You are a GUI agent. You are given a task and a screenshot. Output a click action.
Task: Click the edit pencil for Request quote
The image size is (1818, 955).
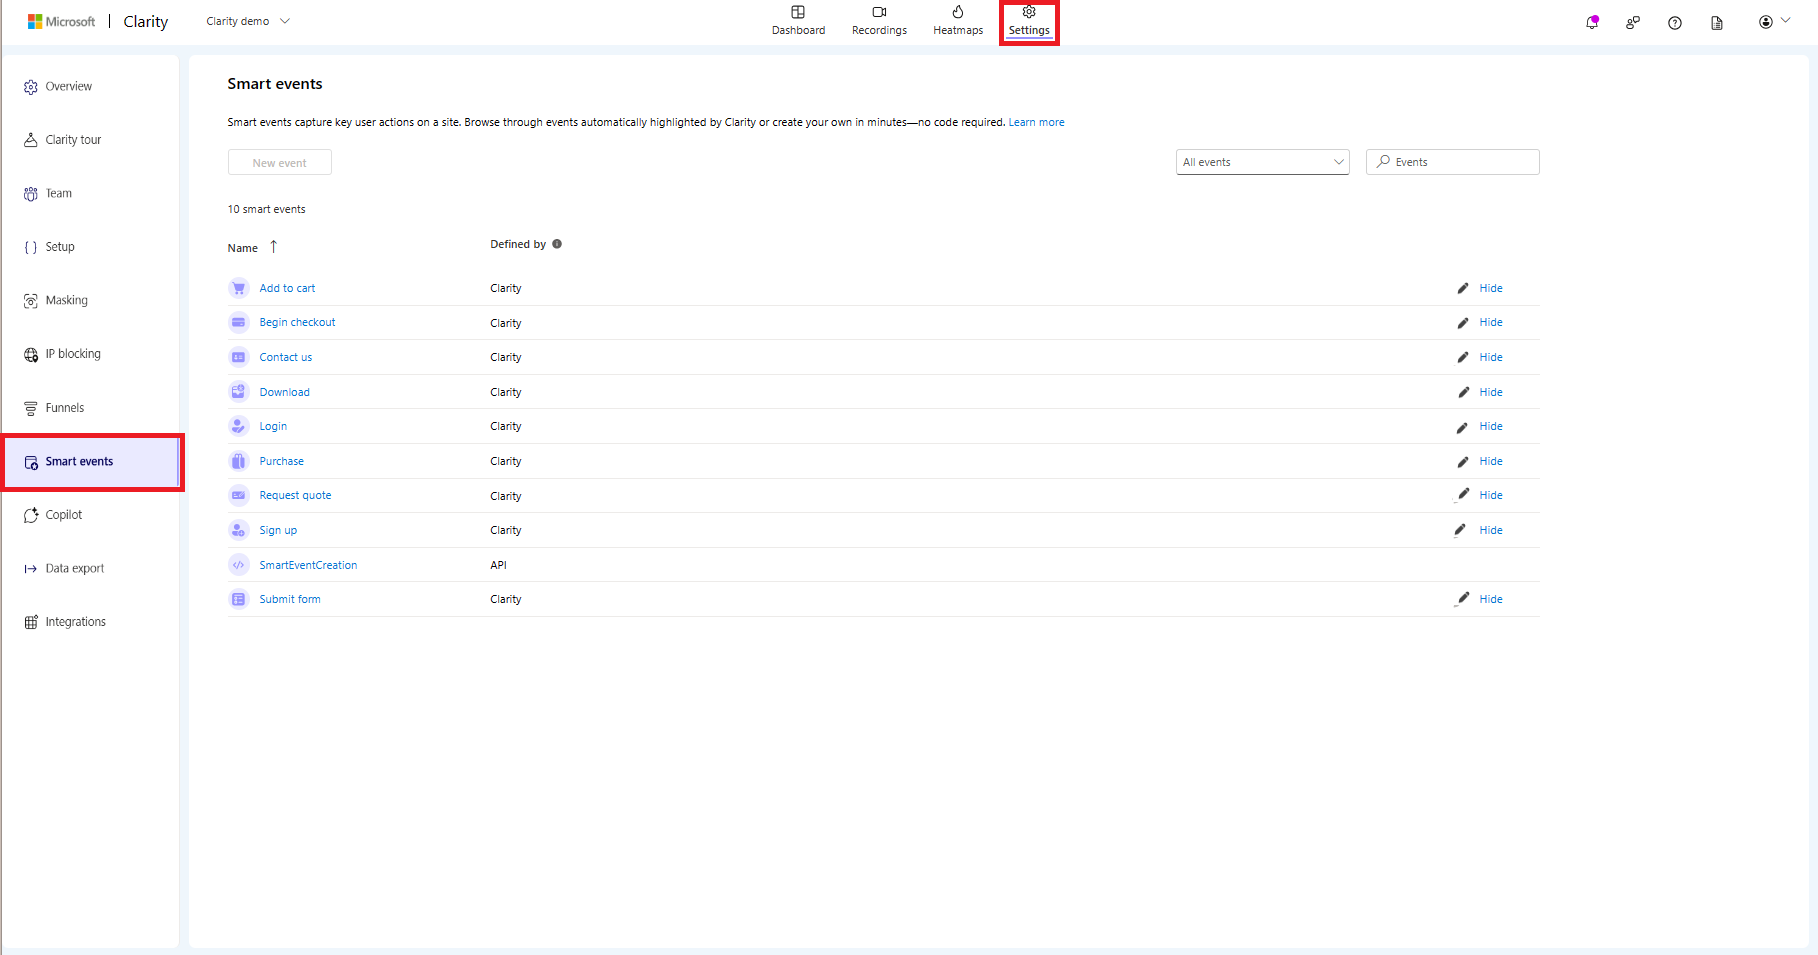point(1463,494)
